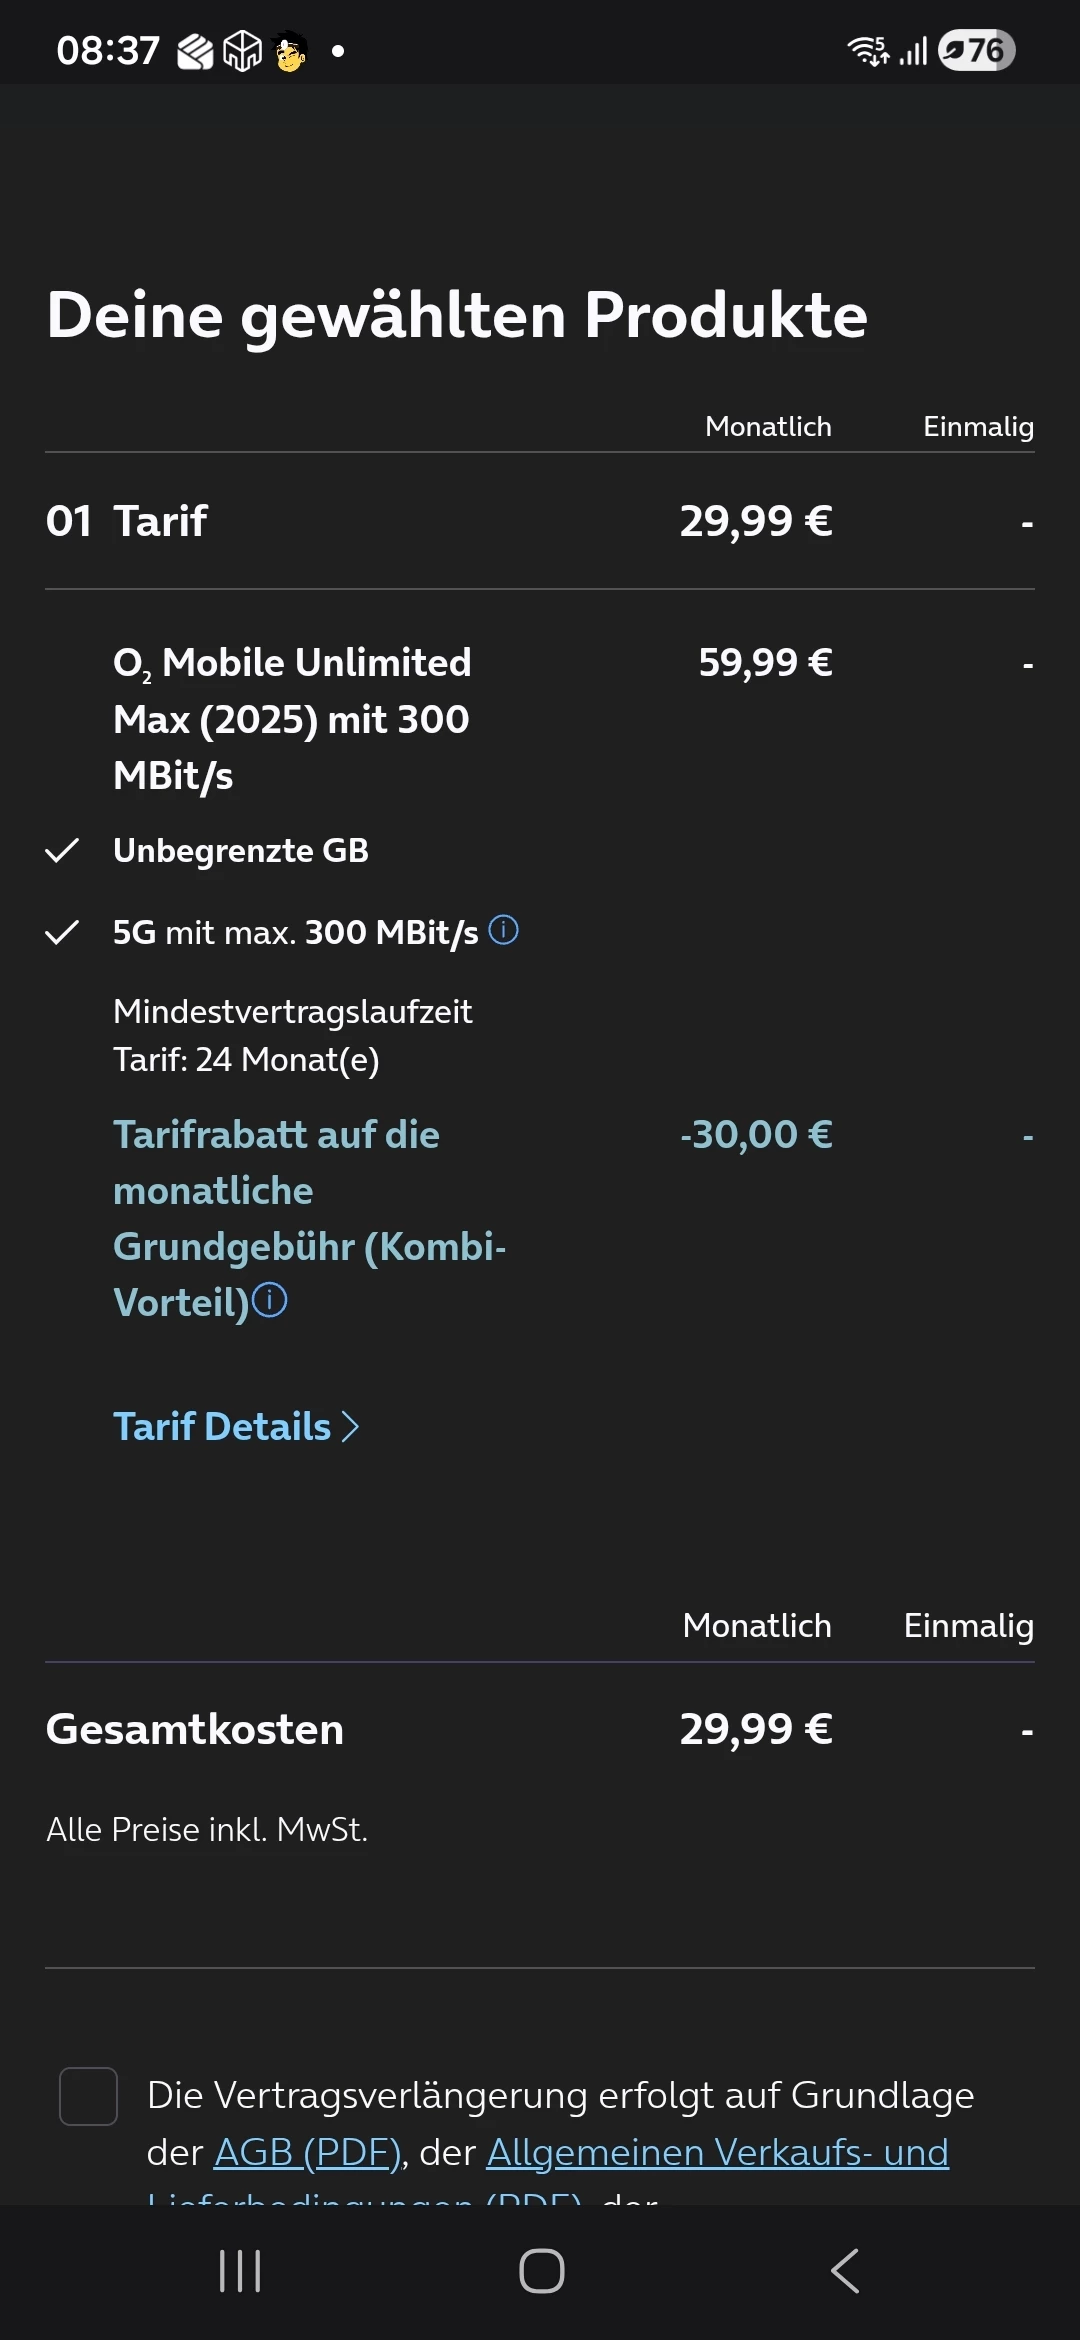The image size is (1080, 2340).
Task: Open the AGB (PDF) link
Action: 307,2152
